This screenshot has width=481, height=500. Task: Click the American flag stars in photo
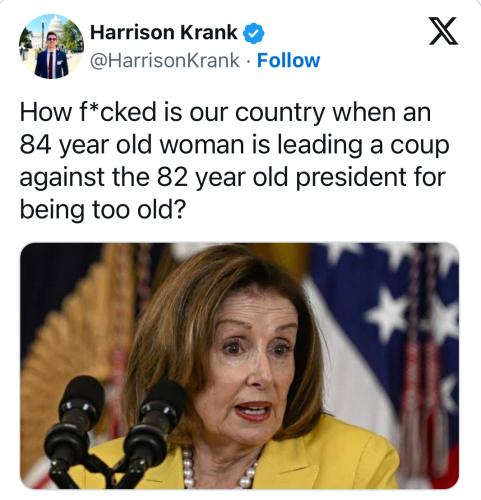tap(400, 307)
